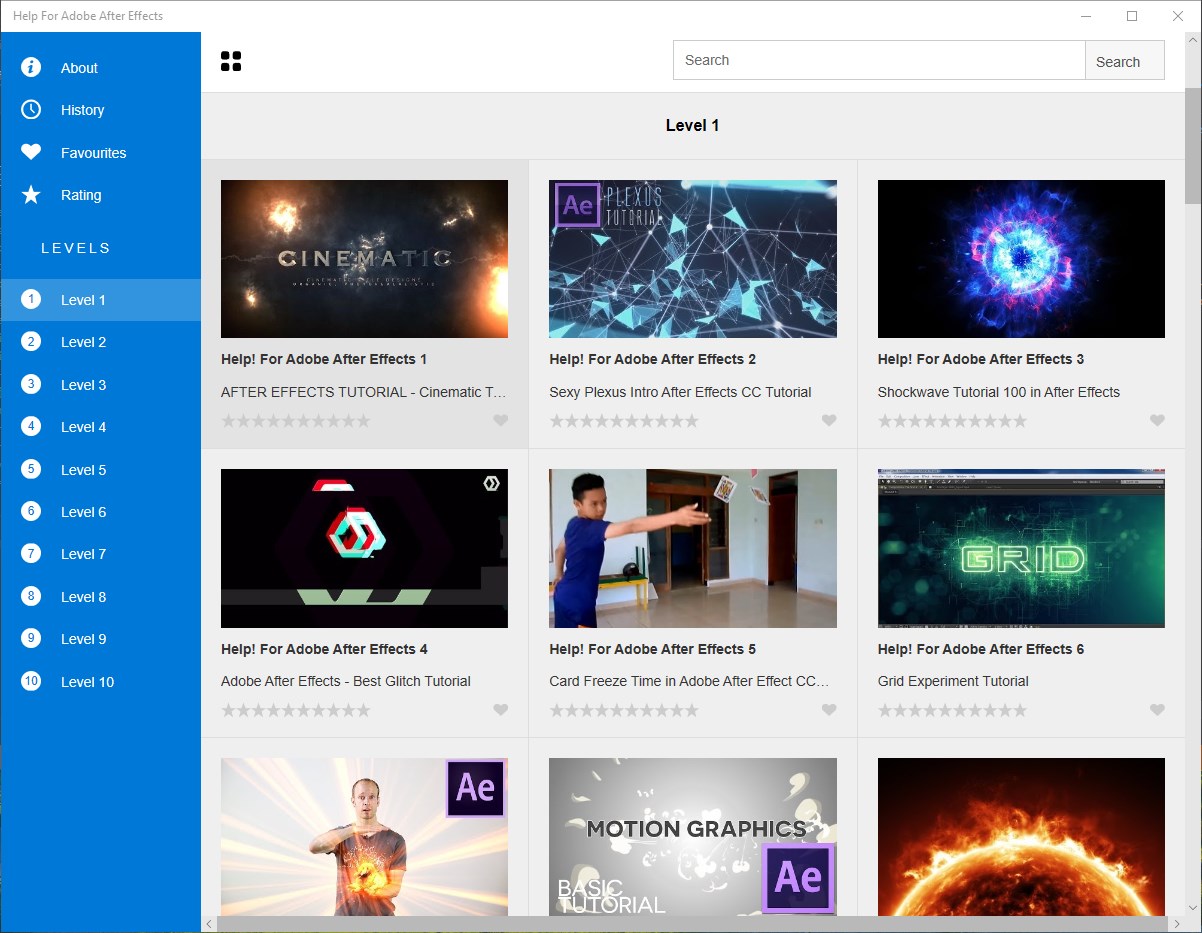1202x933 pixels.
Task: Rate the Shockwave Tutorial using stars
Action: (952, 421)
